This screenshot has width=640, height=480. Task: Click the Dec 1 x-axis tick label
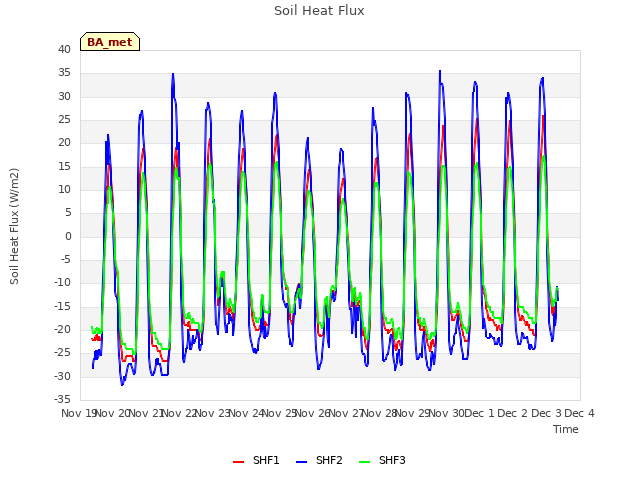tap(480, 413)
